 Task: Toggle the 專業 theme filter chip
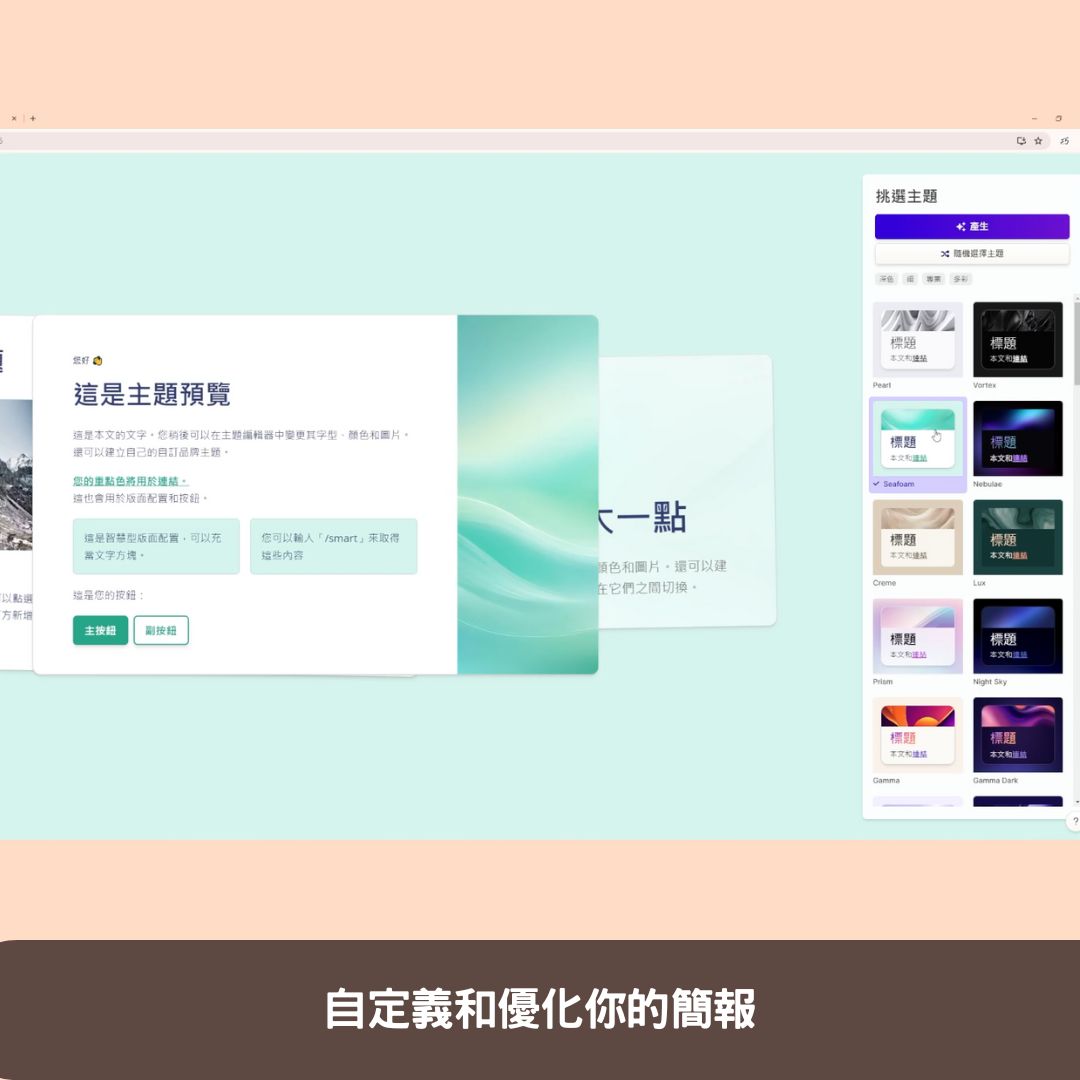click(934, 279)
